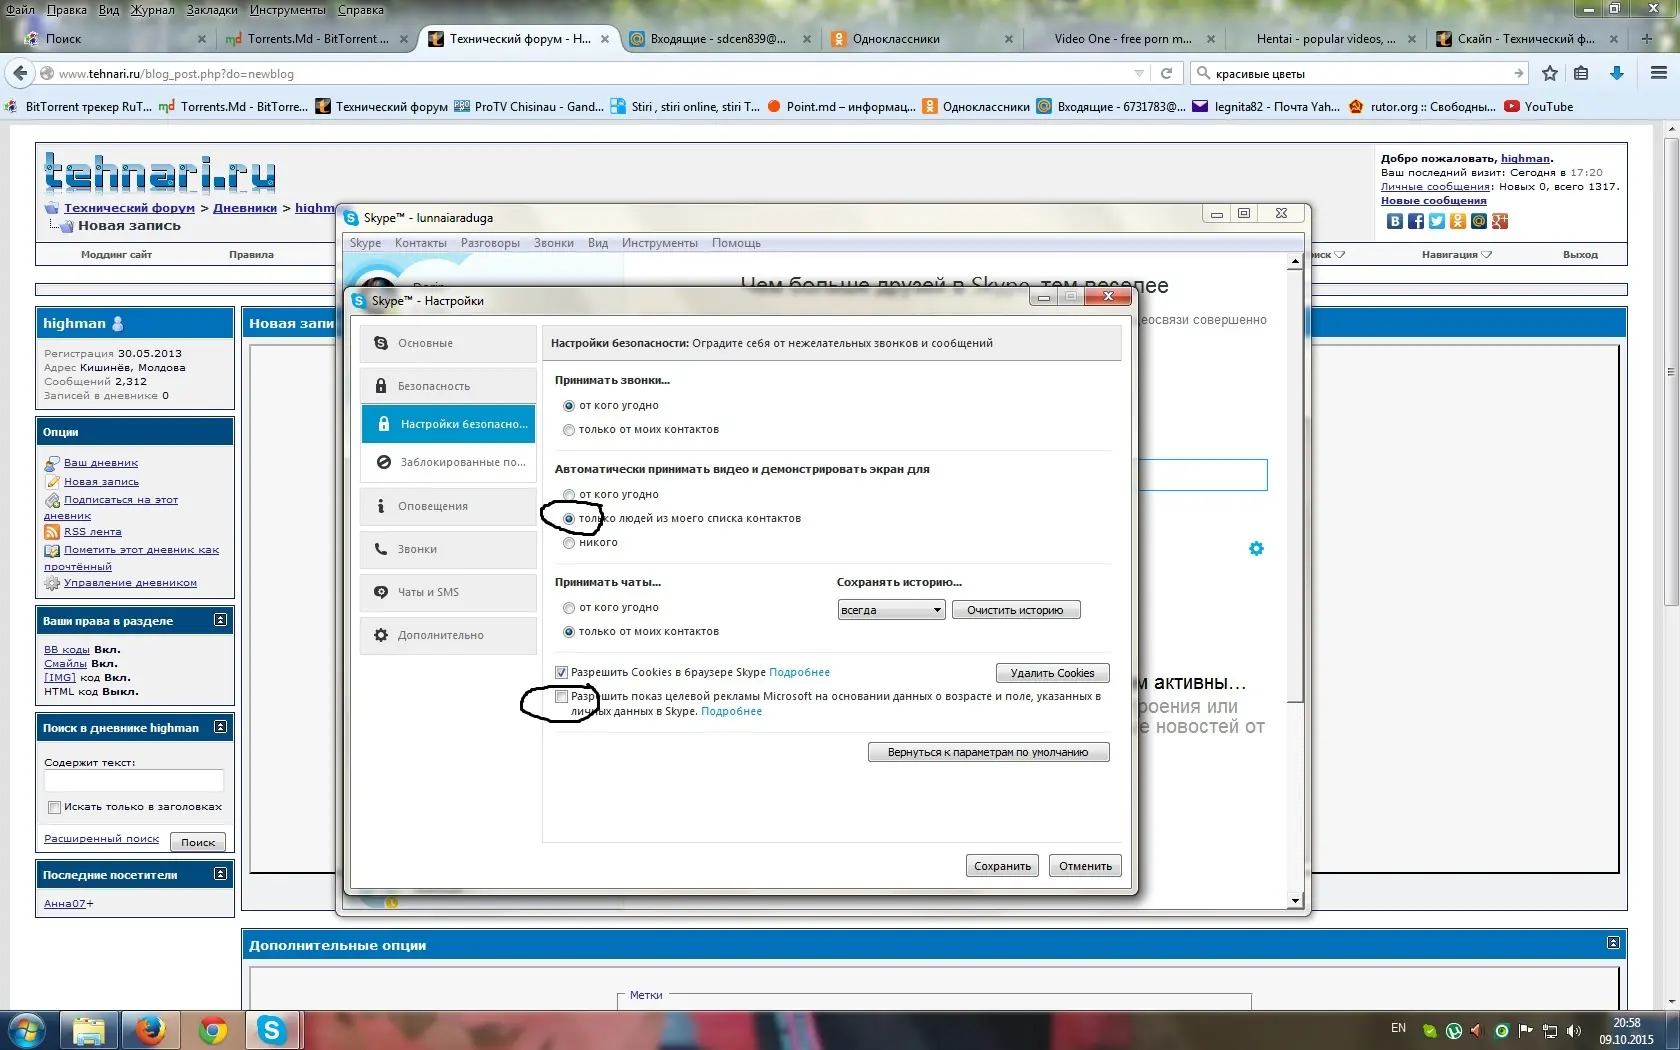Open 'Новые сообщения' link
The width and height of the screenshot is (1680, 1050).
[1434, 201]
